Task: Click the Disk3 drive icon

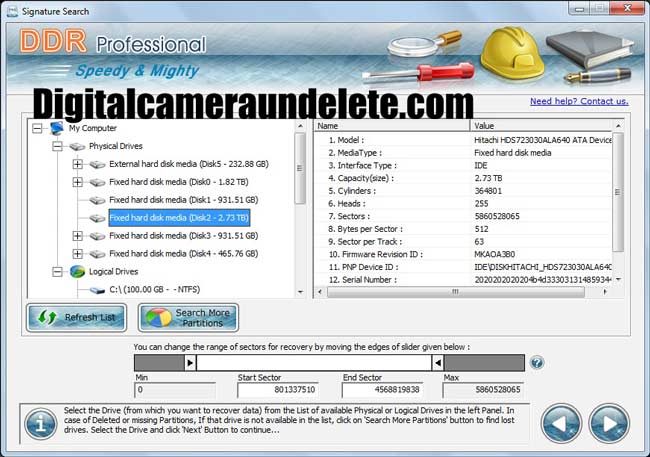Action: tap(97, 236)
